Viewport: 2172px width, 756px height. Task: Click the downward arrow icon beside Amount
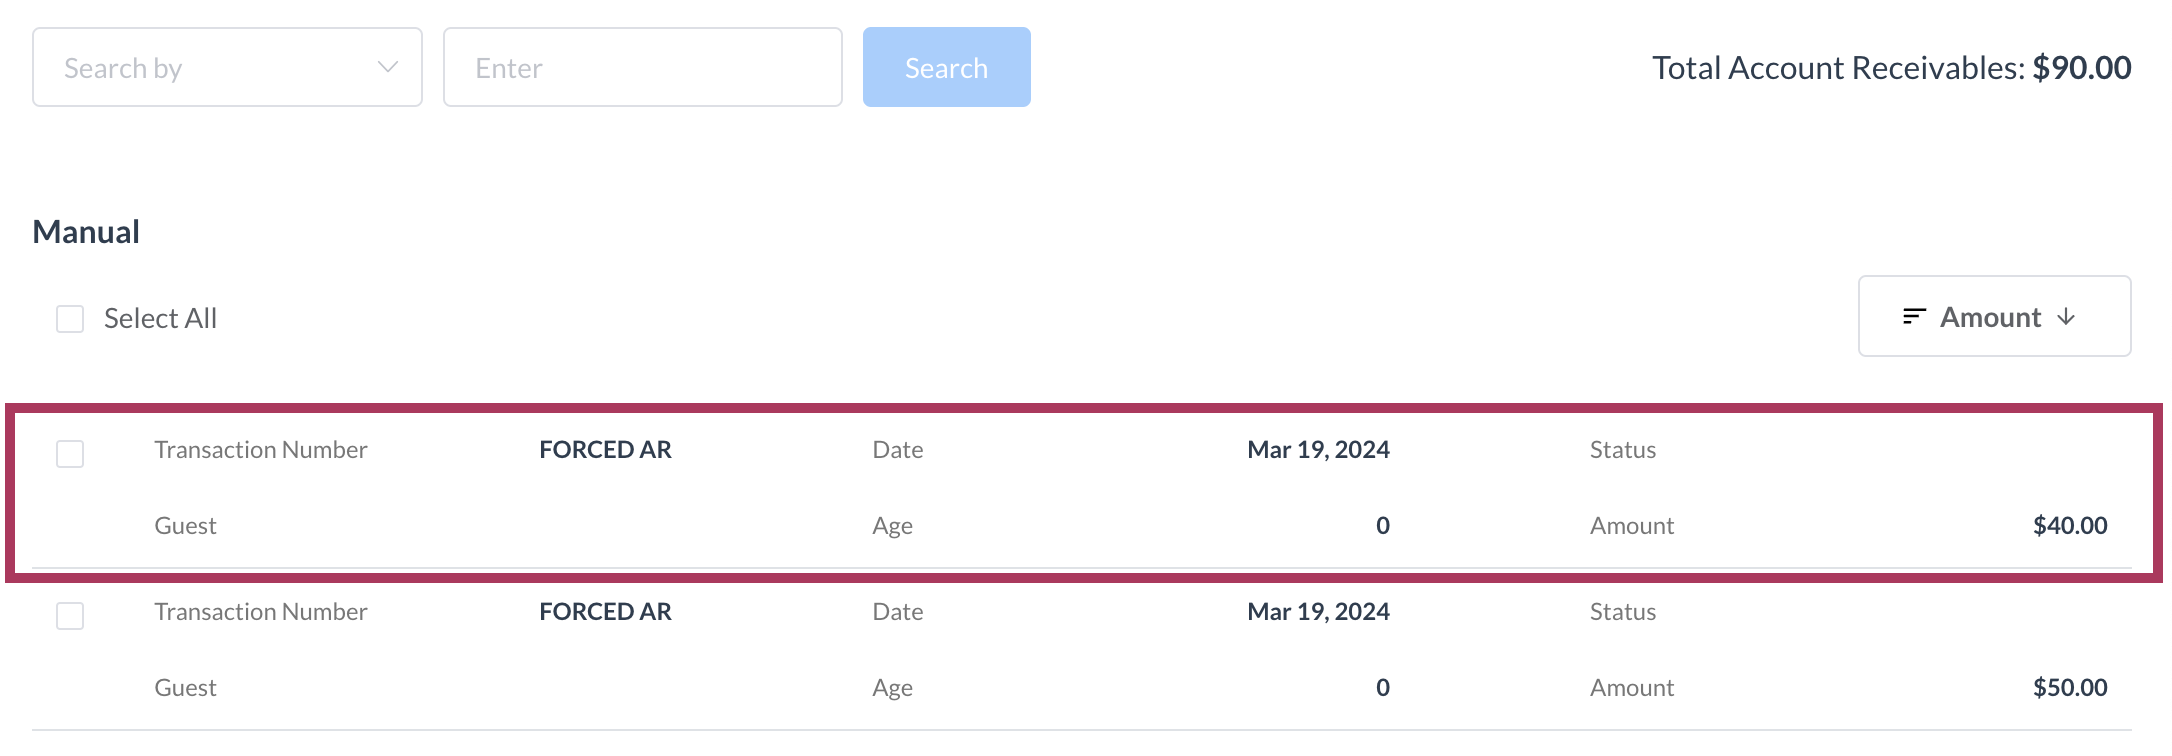tap(2065, 316)
